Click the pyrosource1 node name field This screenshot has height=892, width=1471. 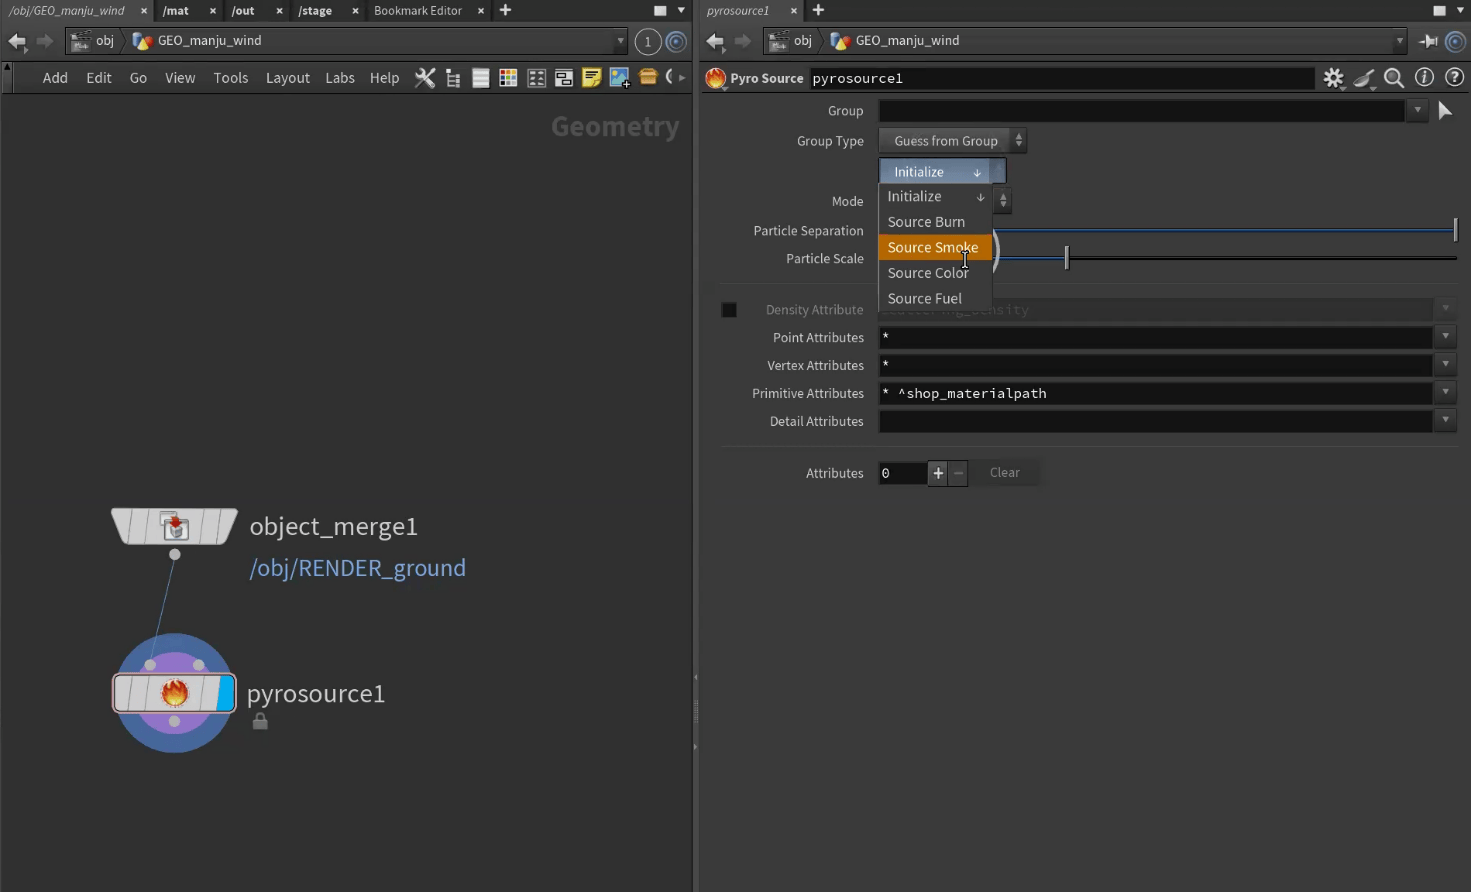pyautogui.click(x=1060, y=78)
